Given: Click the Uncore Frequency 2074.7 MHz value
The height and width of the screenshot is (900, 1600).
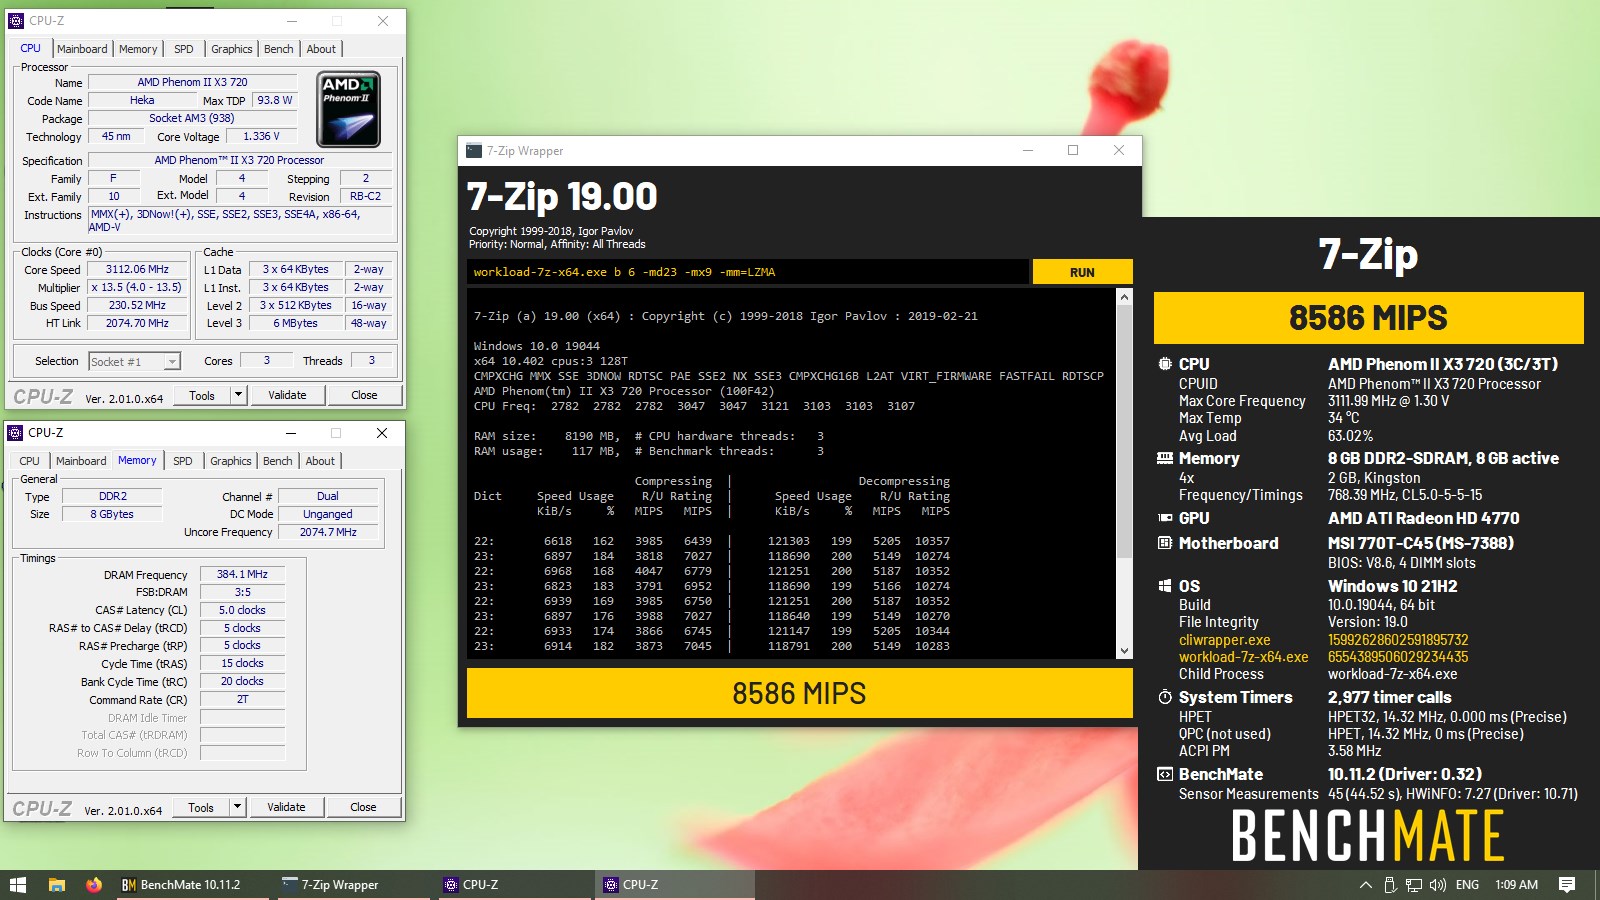Looking at the screenshot, I should 328,532.
